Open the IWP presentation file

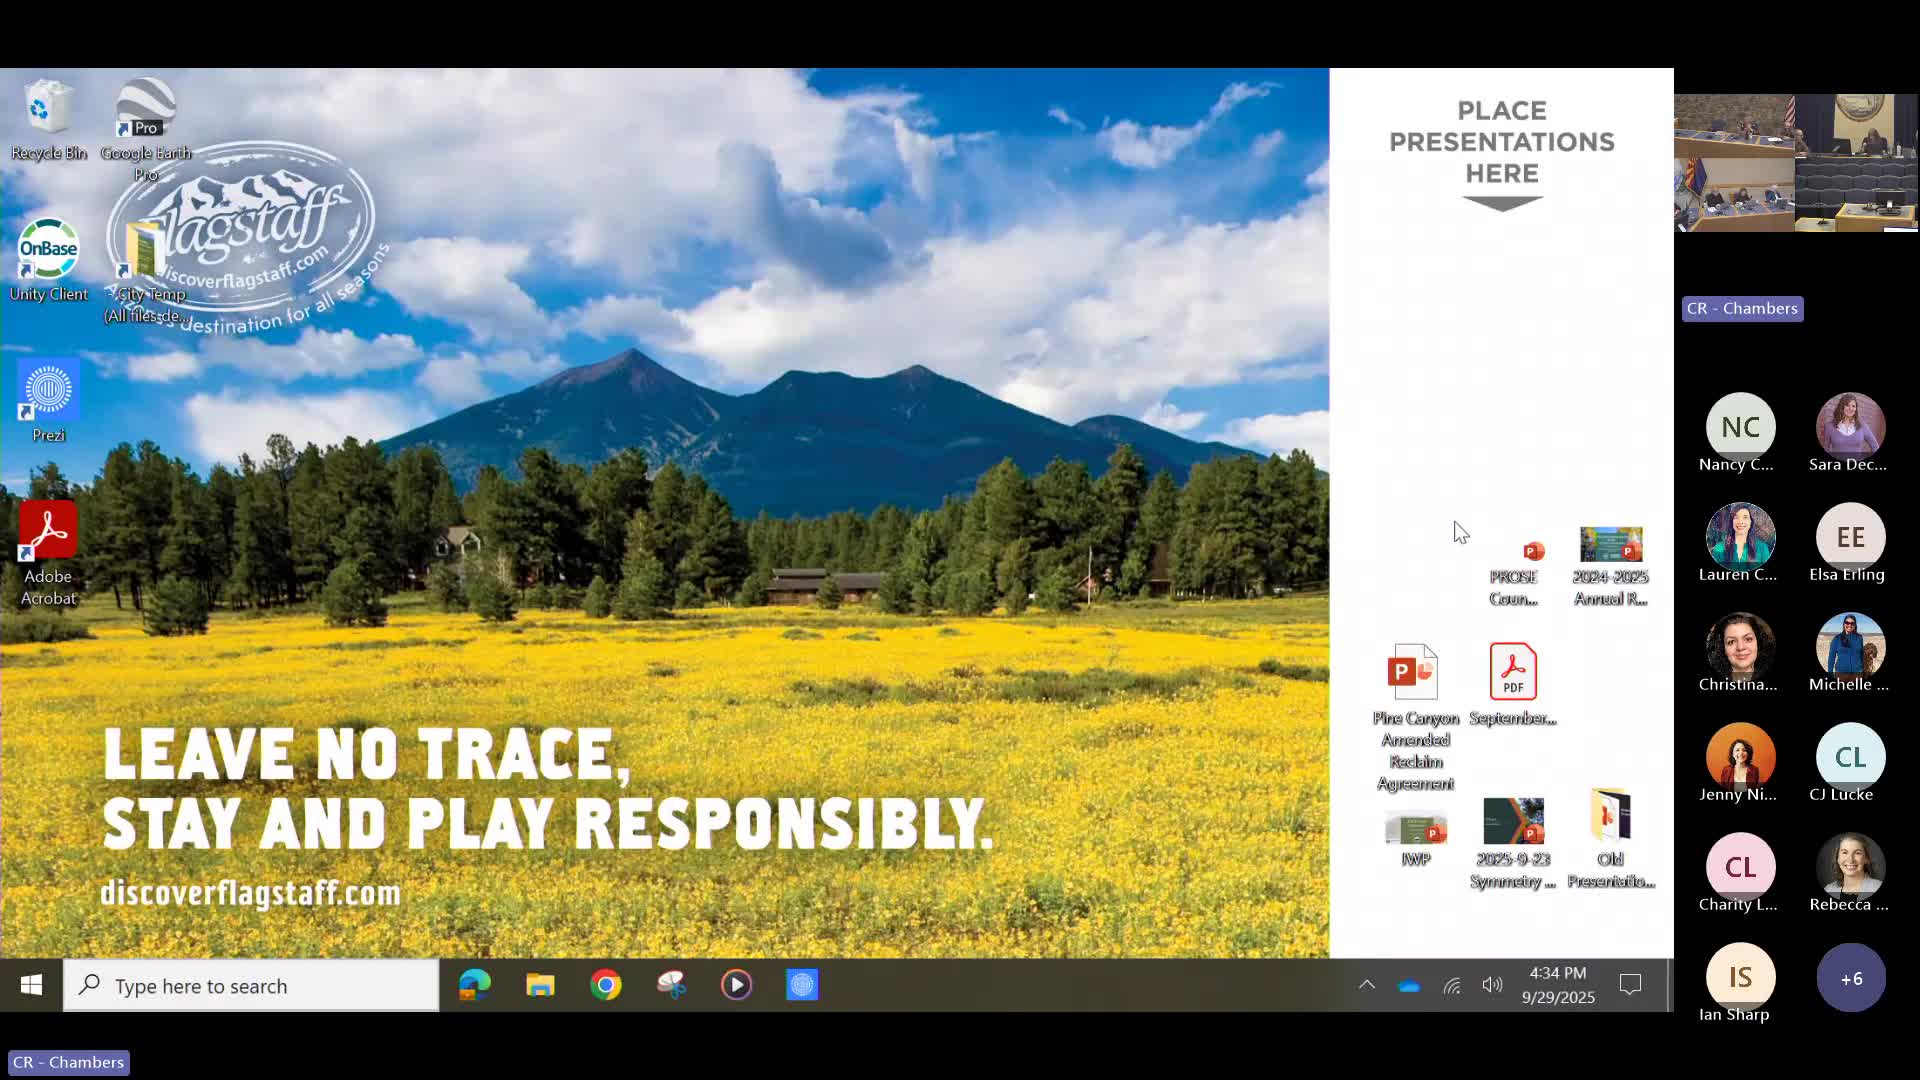coord(1415,828)
